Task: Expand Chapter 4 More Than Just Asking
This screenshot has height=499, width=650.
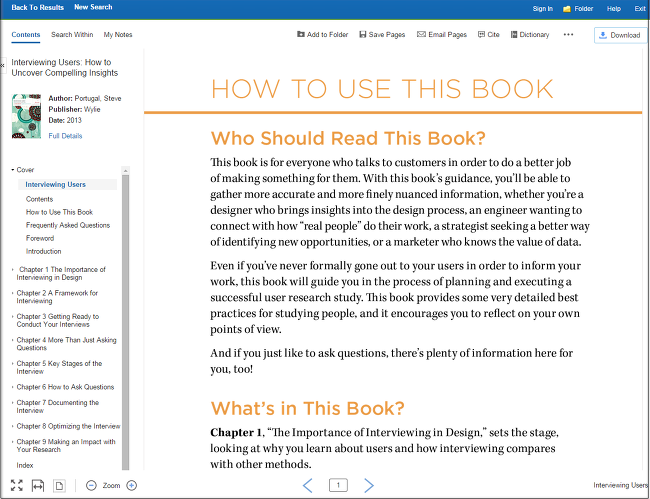Action: pyautogui.click(x=13, y=341)
